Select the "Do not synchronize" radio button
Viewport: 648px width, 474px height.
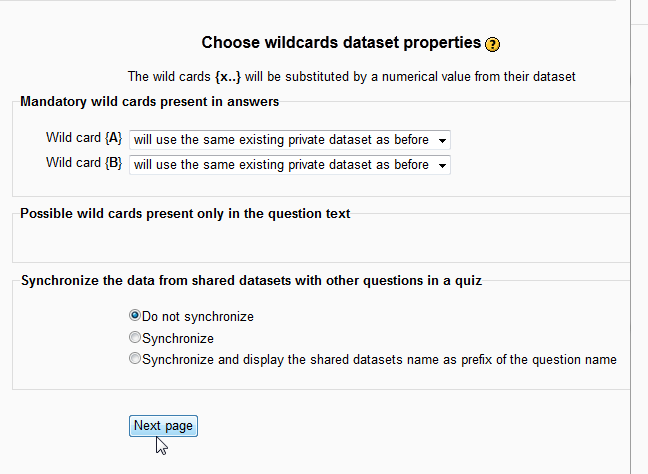135,316
